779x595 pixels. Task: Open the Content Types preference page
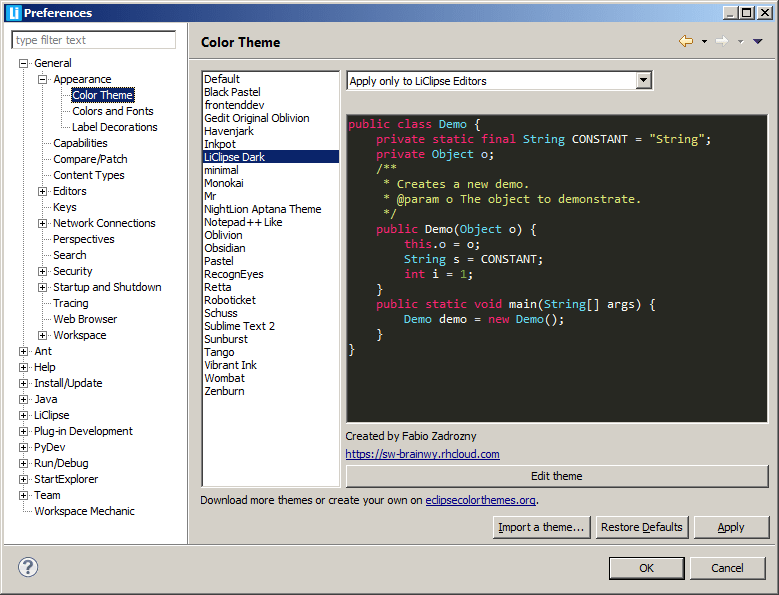tap(89, 175)
